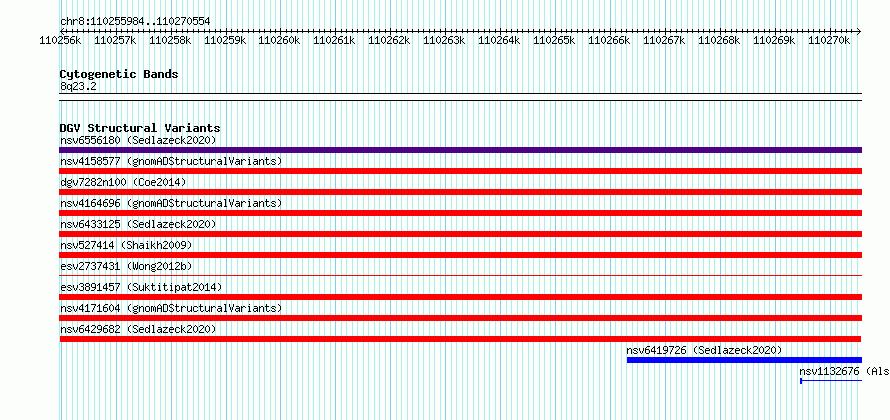
Task: Pick the 110261k position on the scale
Action: pos(335,40)
